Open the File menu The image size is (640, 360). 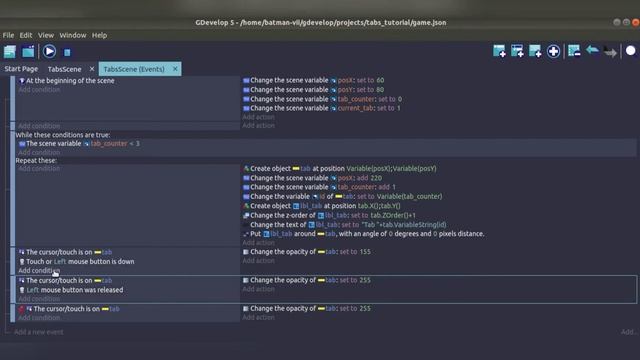[8, 36]
